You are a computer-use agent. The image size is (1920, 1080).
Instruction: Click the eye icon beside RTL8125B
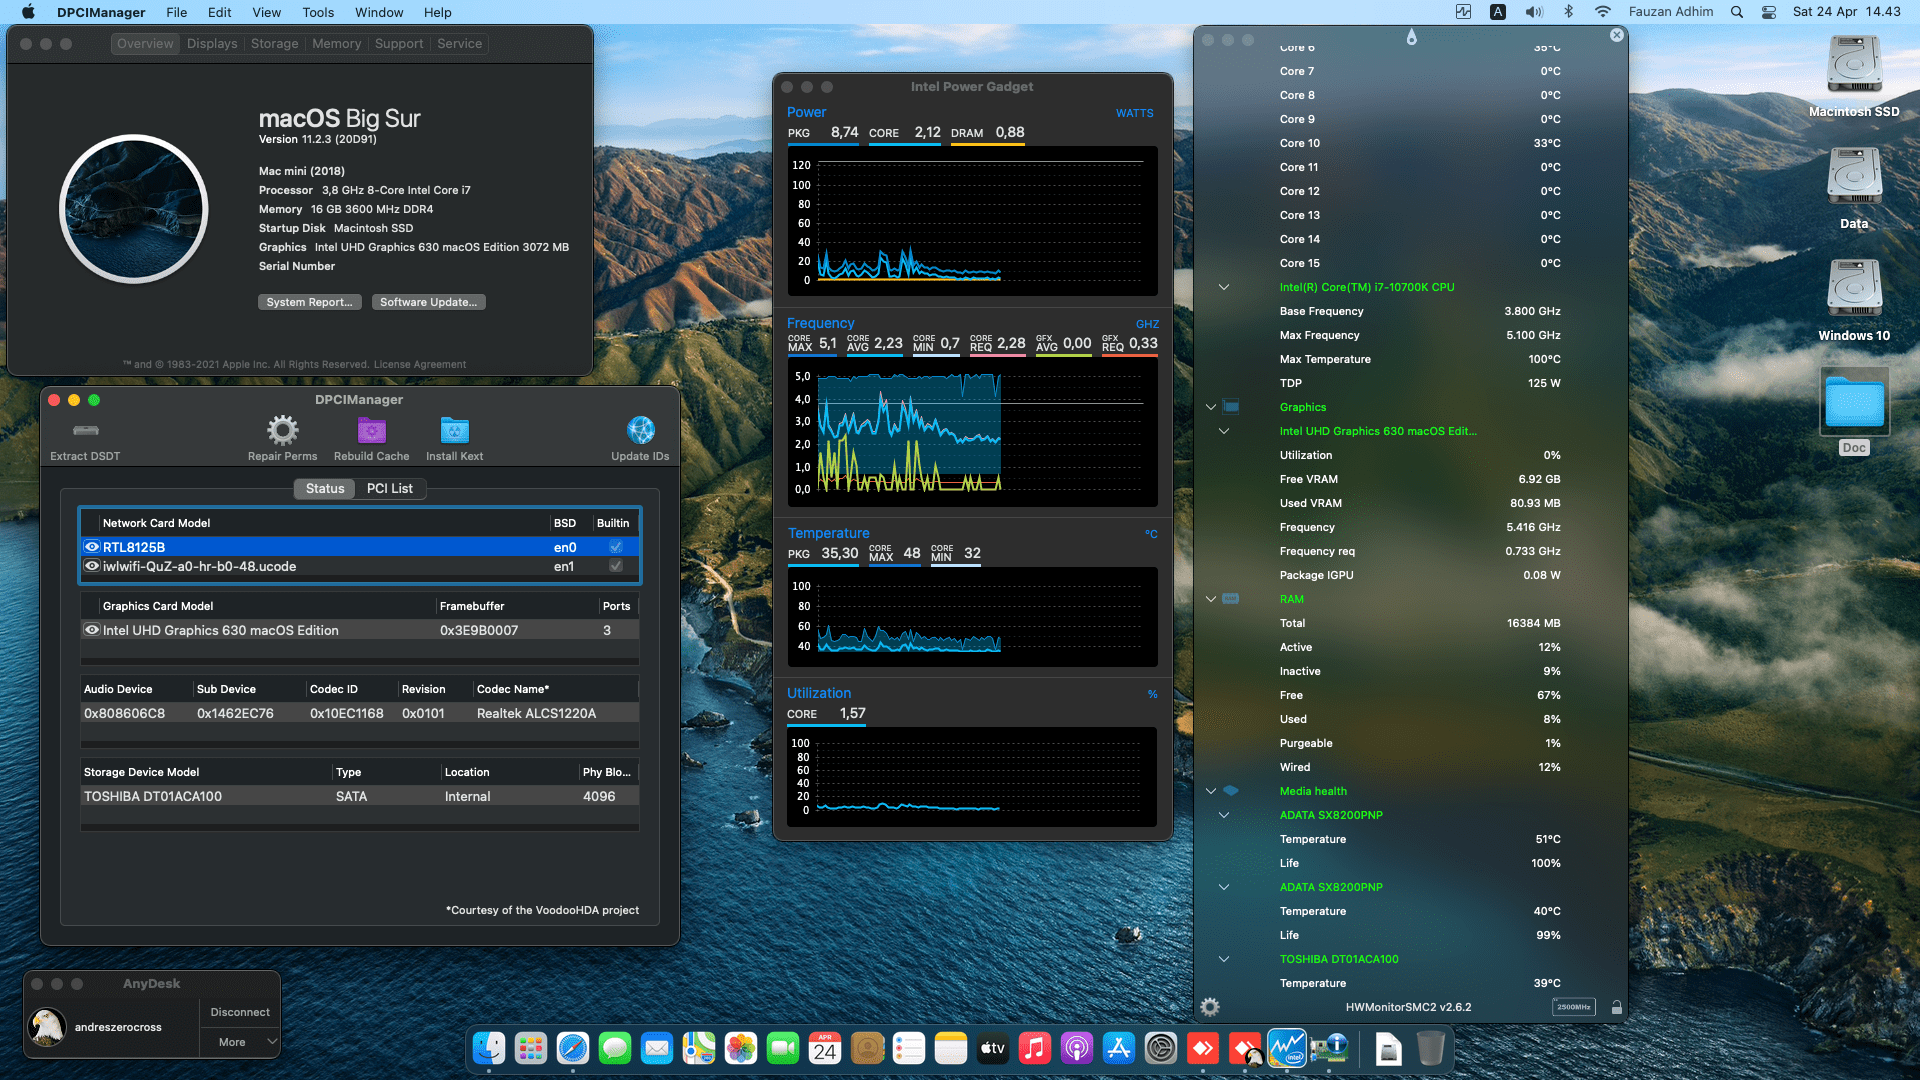click(92, 547)
